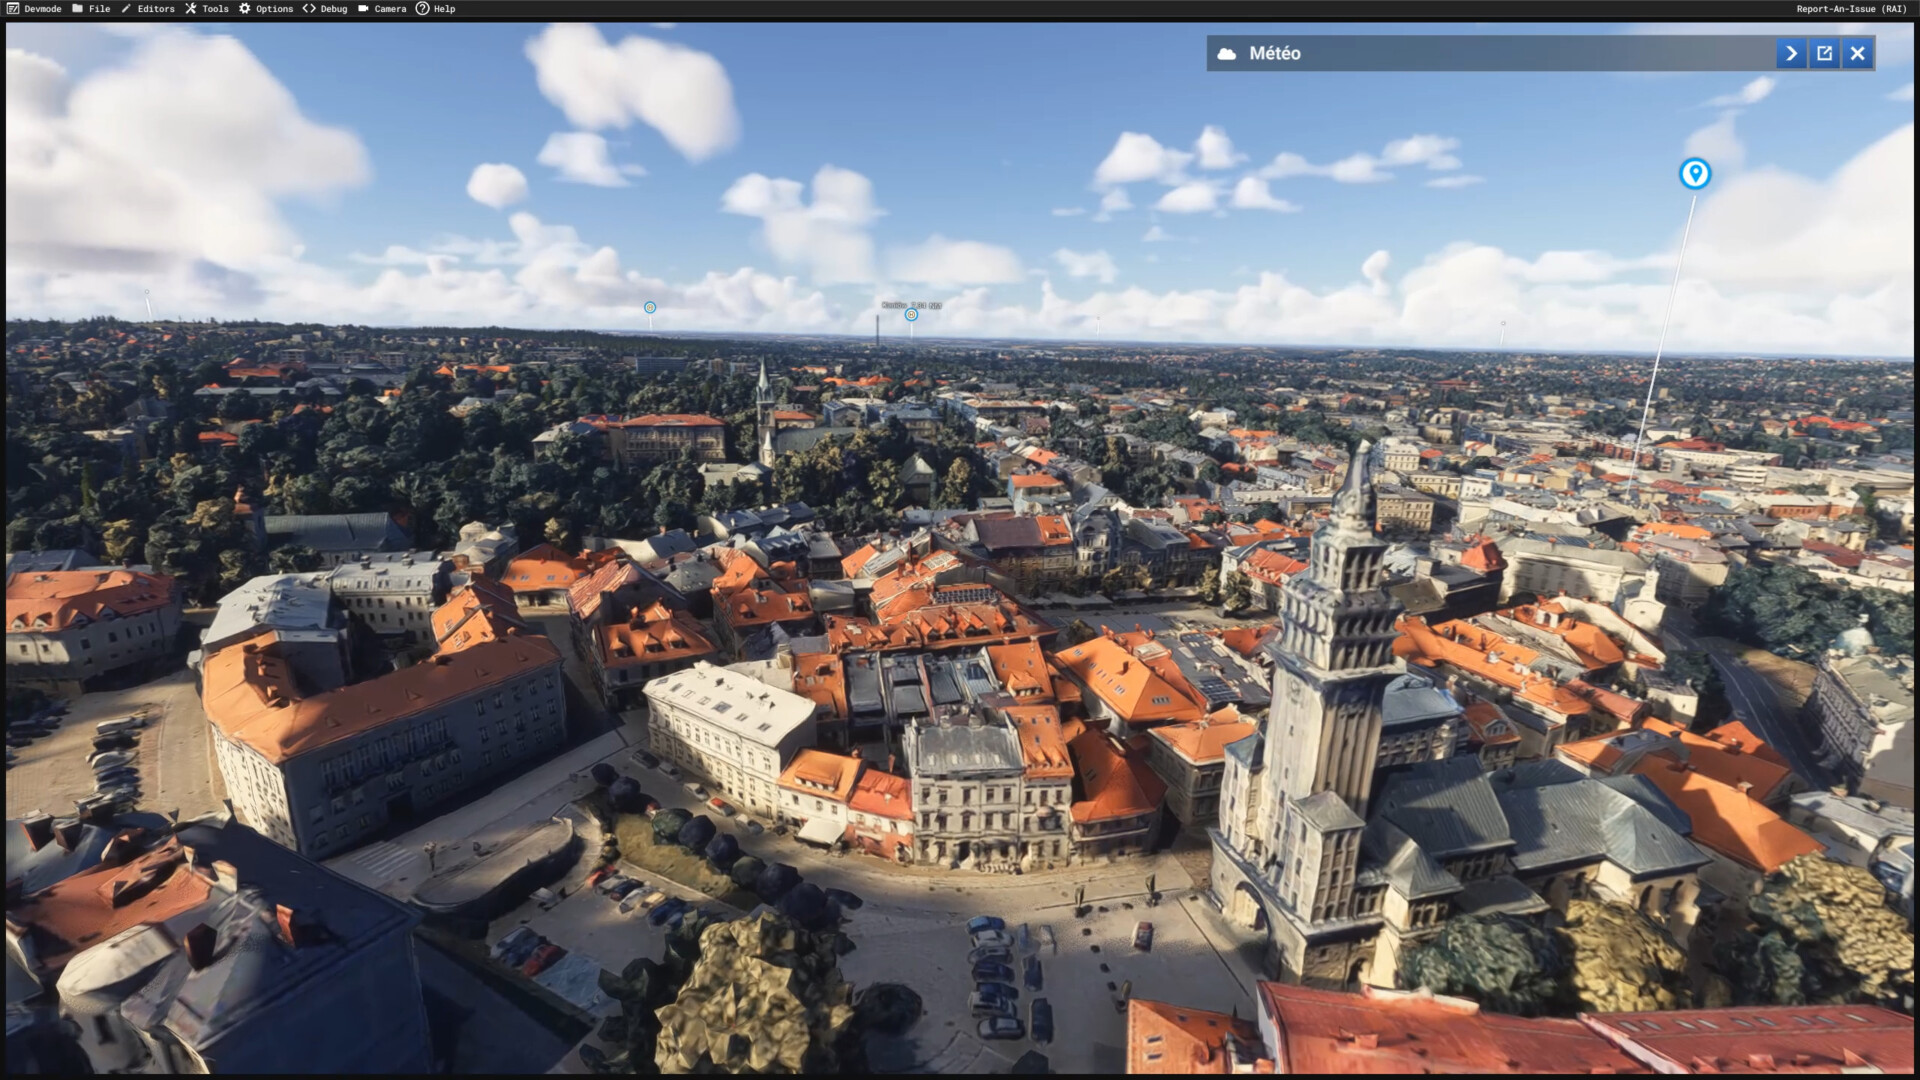Click the labeled heliport marker on horizon

pyautogui.click(x=911, y=315)
